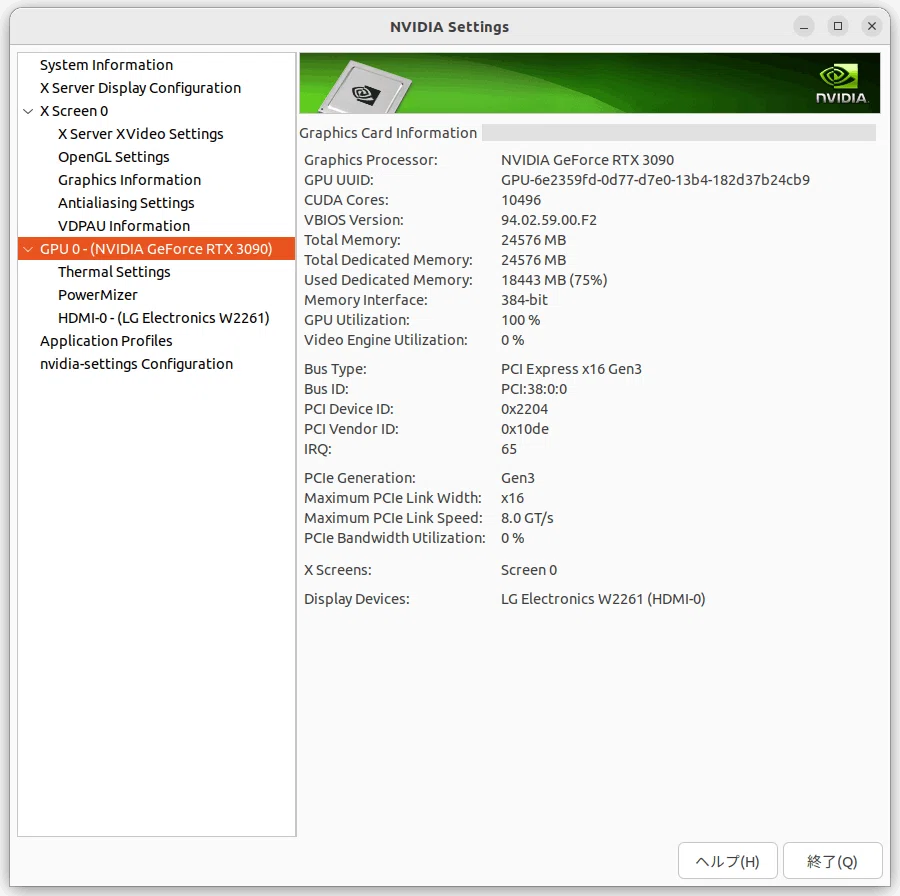Click the ヘルプ(H) help button
The height and width of the screenshot is (896, 900).
click(727, 860)
